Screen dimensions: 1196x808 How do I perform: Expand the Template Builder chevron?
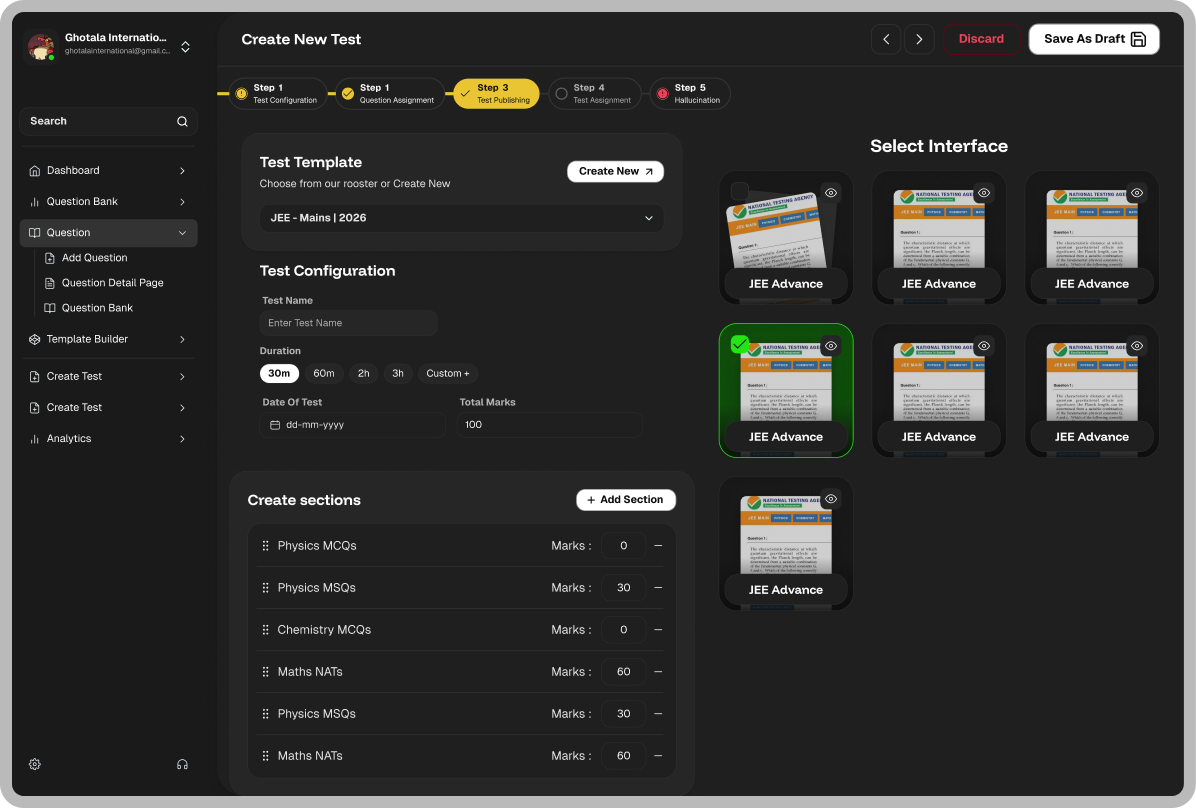(182, 340)
